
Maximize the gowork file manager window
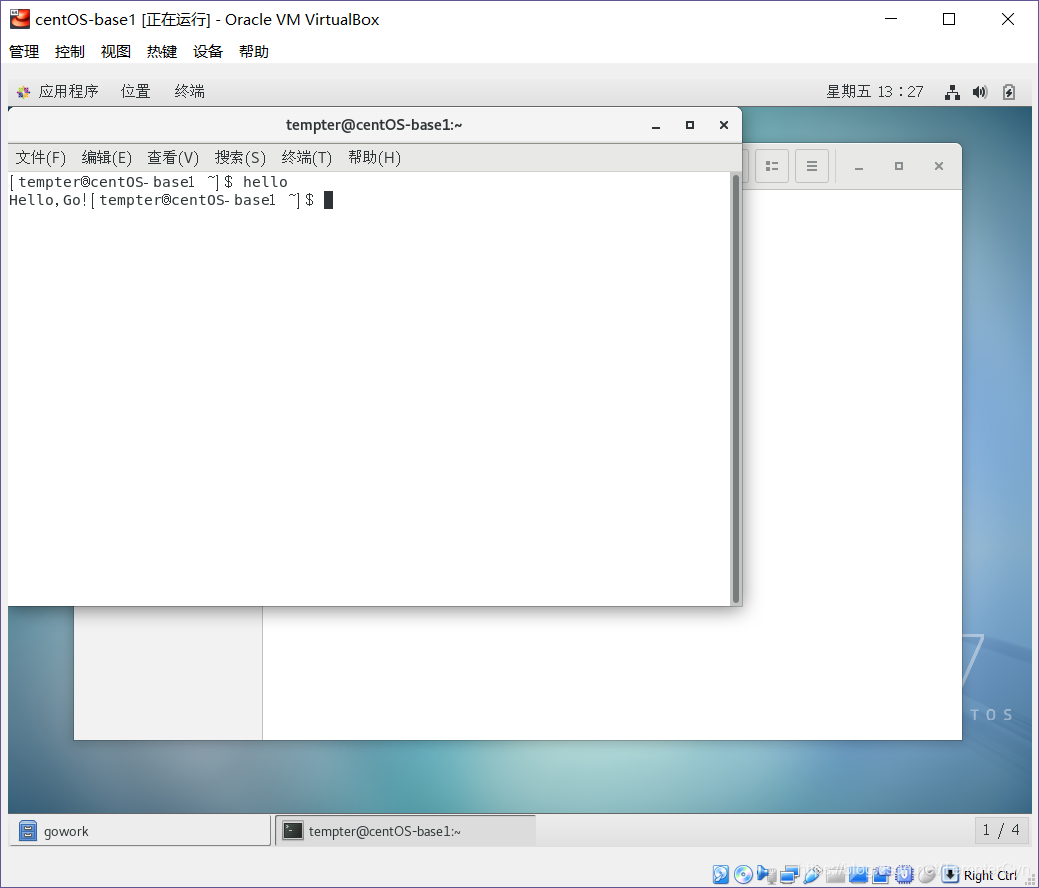(x=899, y=166)
